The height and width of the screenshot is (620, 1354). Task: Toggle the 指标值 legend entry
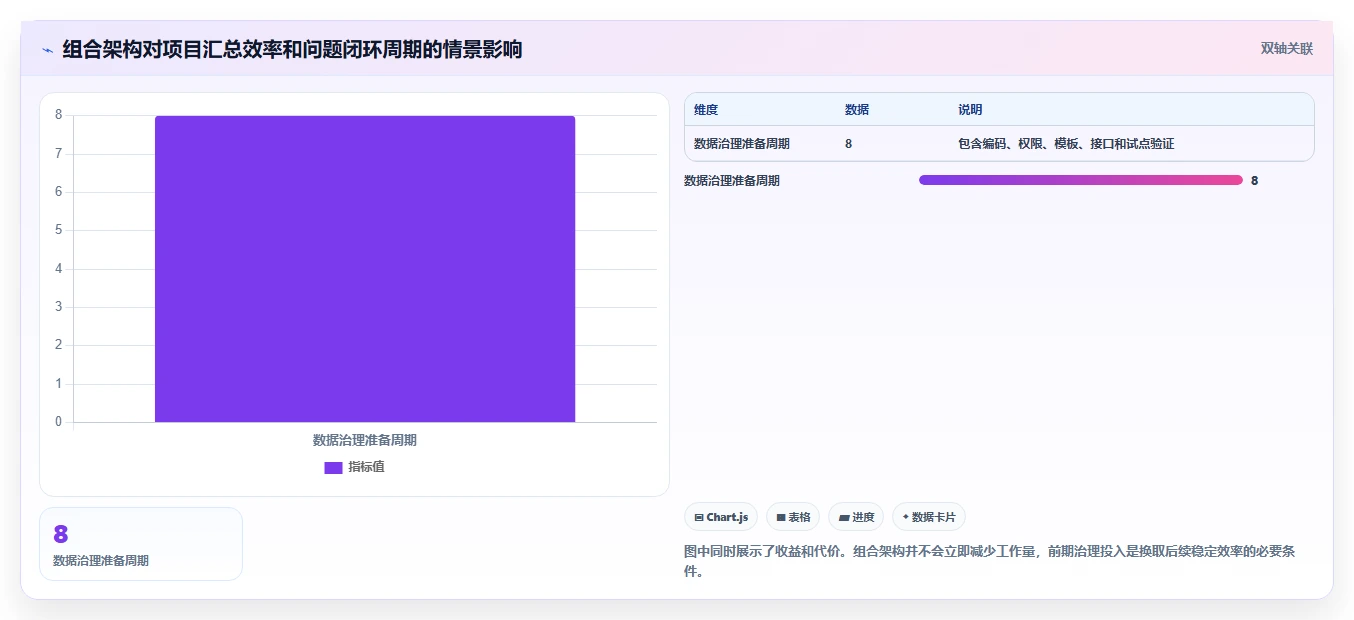click(354, 467)
